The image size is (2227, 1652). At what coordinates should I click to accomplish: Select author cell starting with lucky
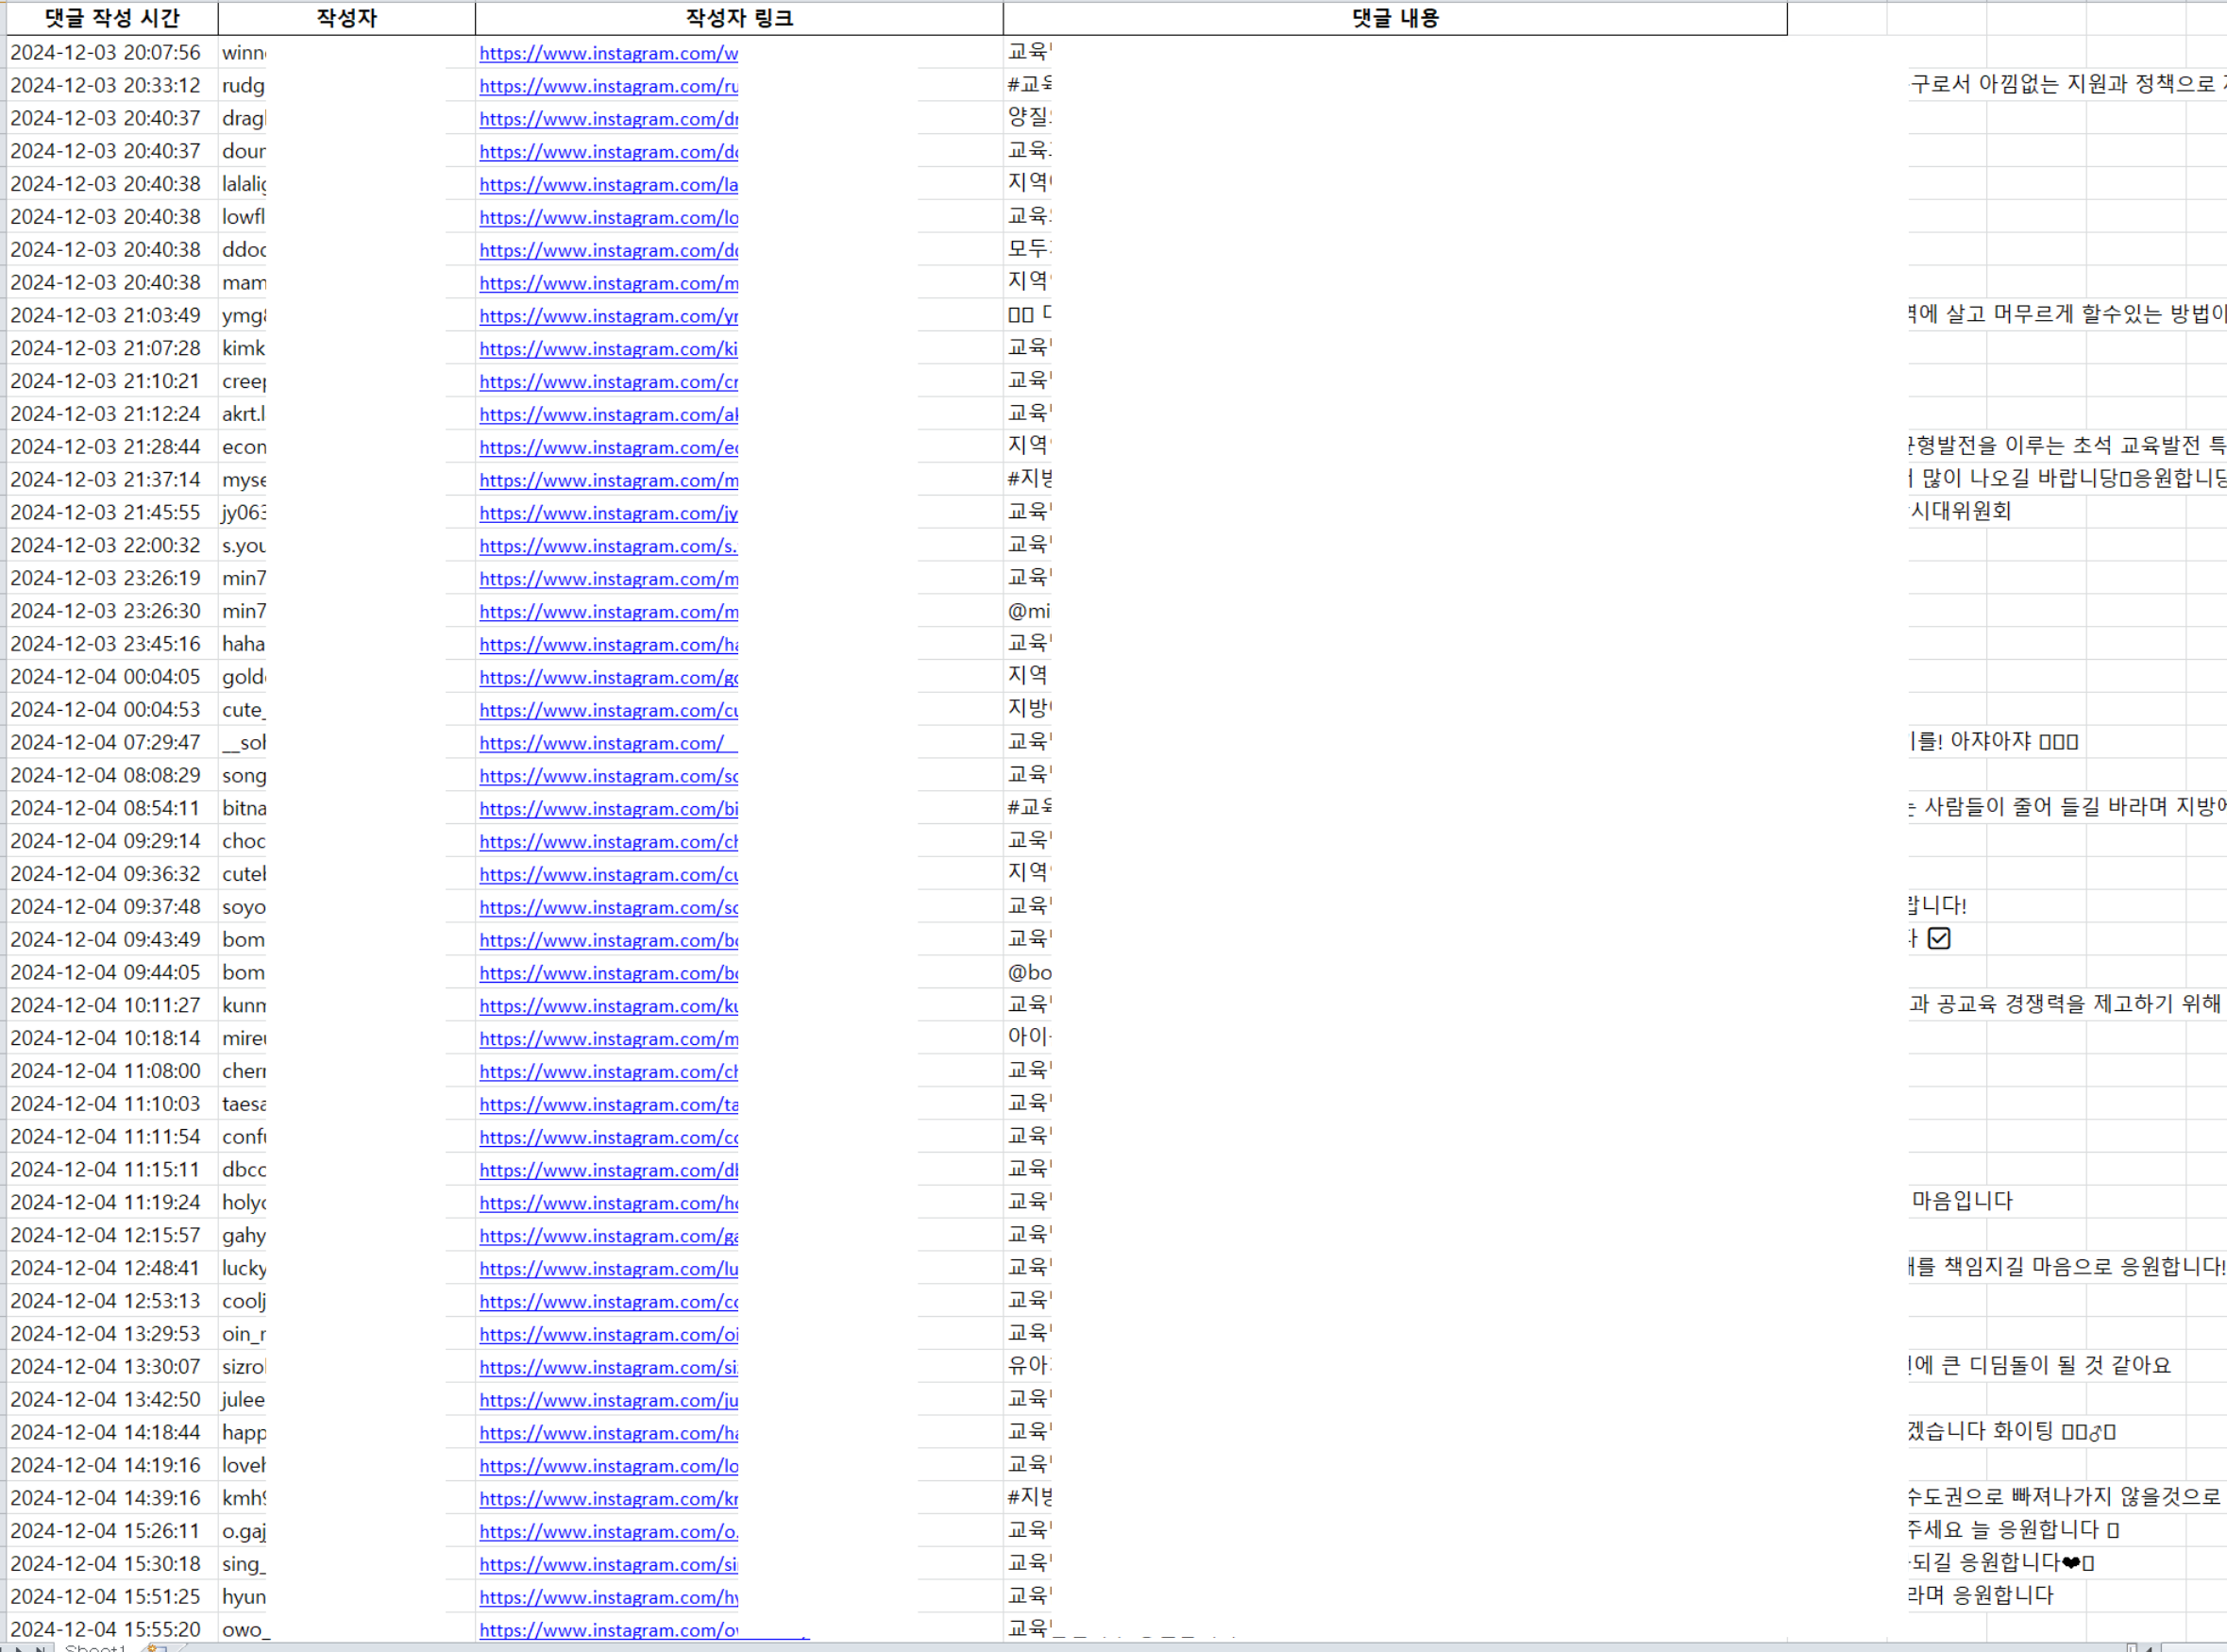pyautogui.click(x=243, y=1268)
